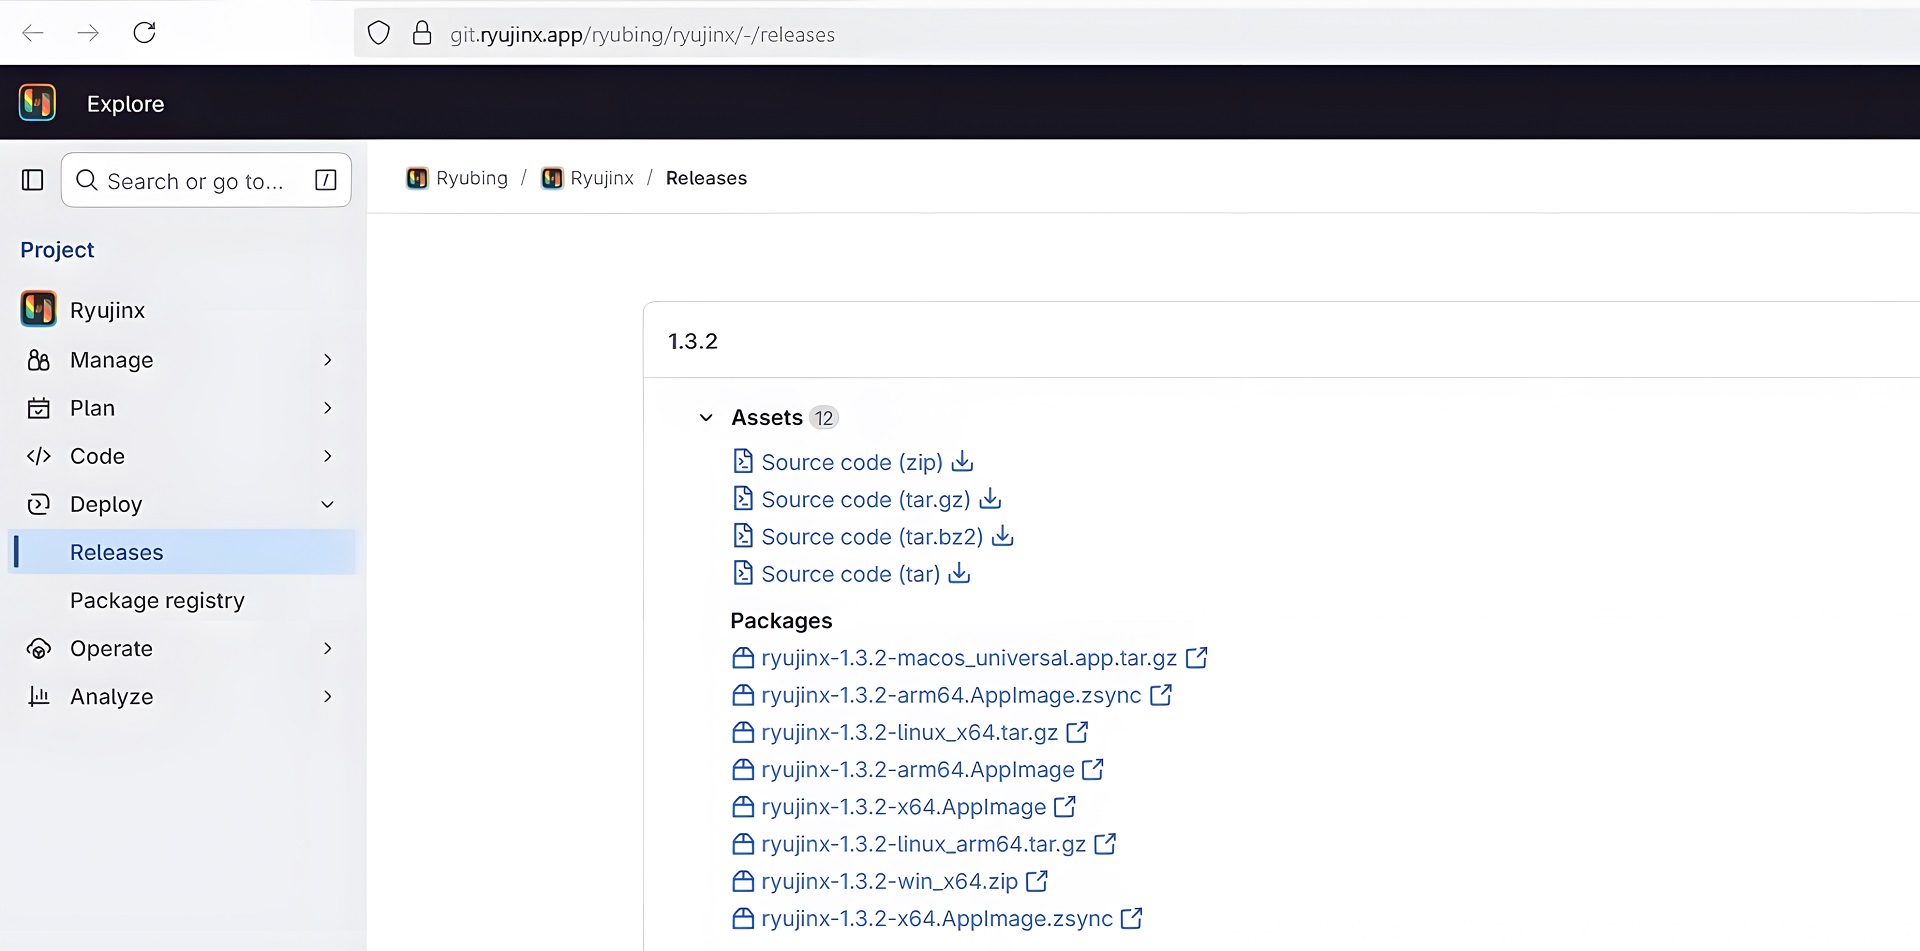Click the Releases breadcrumb

(x=706, y=178)
